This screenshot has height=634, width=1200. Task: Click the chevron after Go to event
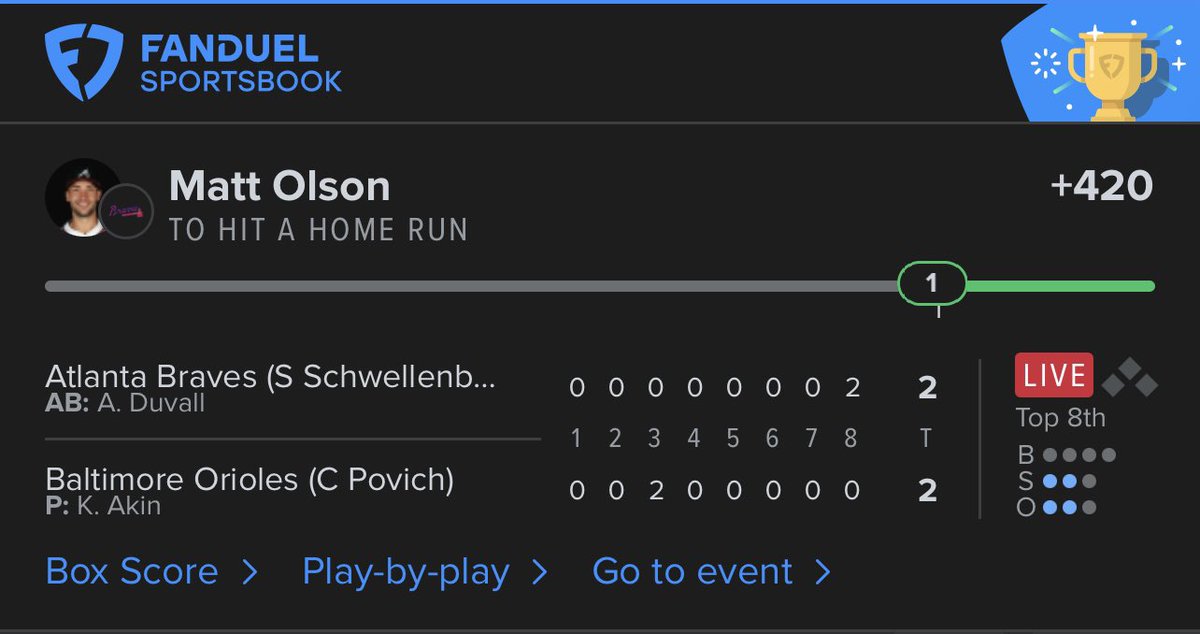(823, 573)
